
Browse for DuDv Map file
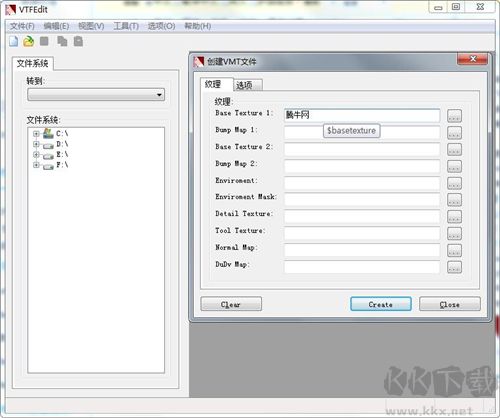(454, 267)
